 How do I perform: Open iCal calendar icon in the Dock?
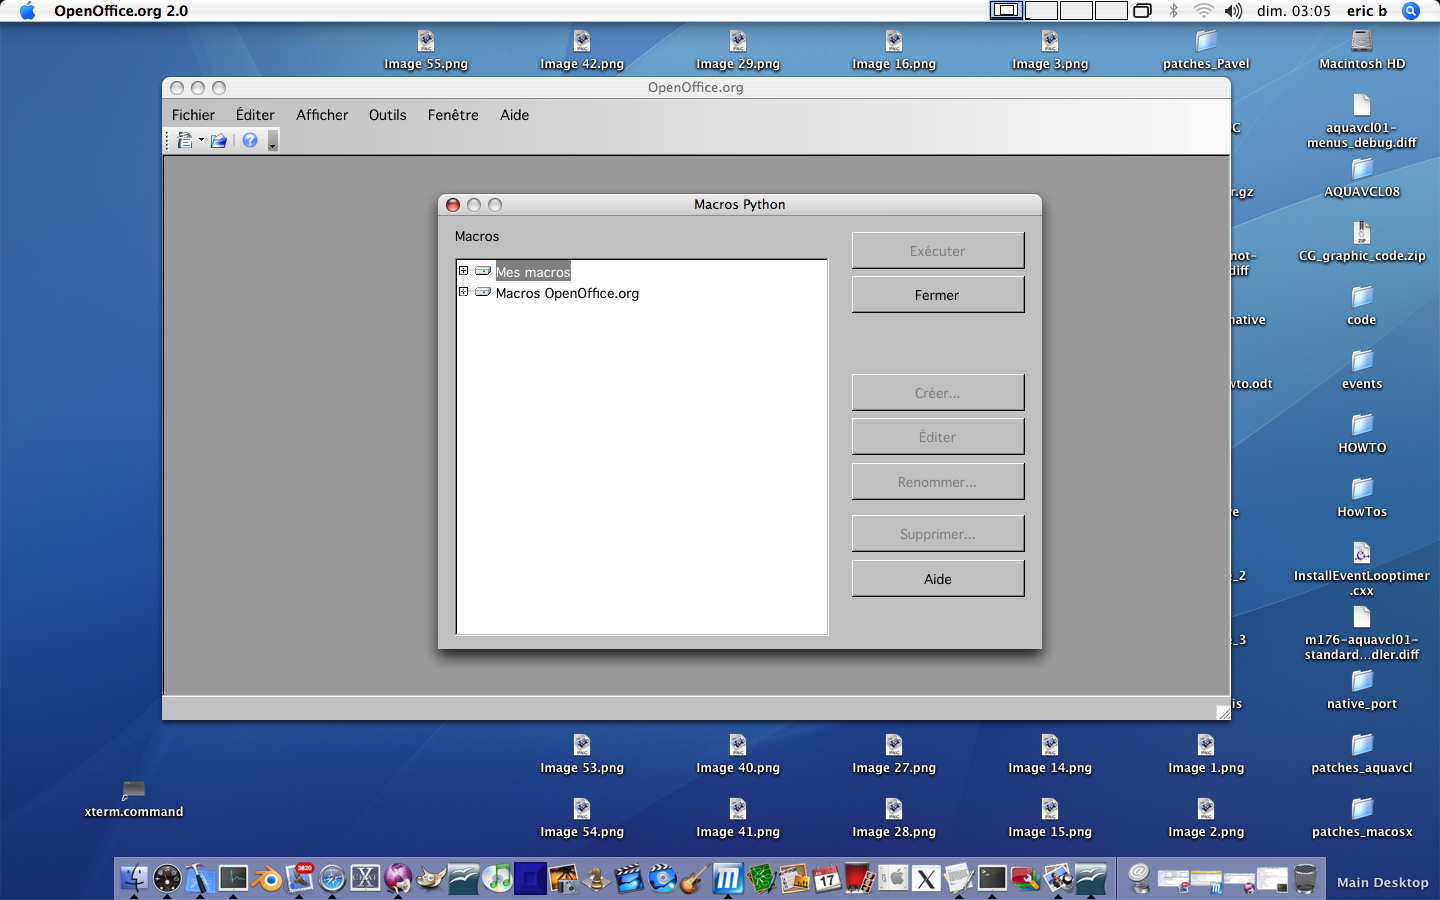coord(827,879)
